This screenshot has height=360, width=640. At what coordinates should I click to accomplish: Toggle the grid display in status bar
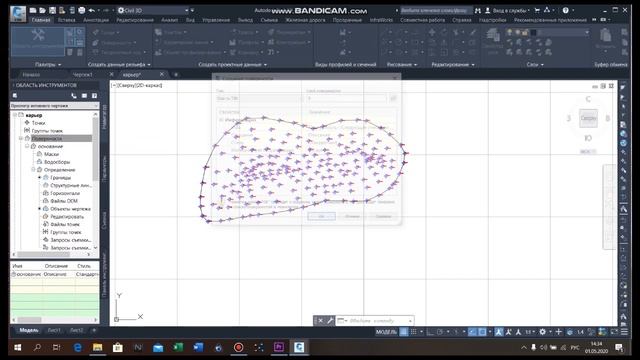click(x=404, y=332)
